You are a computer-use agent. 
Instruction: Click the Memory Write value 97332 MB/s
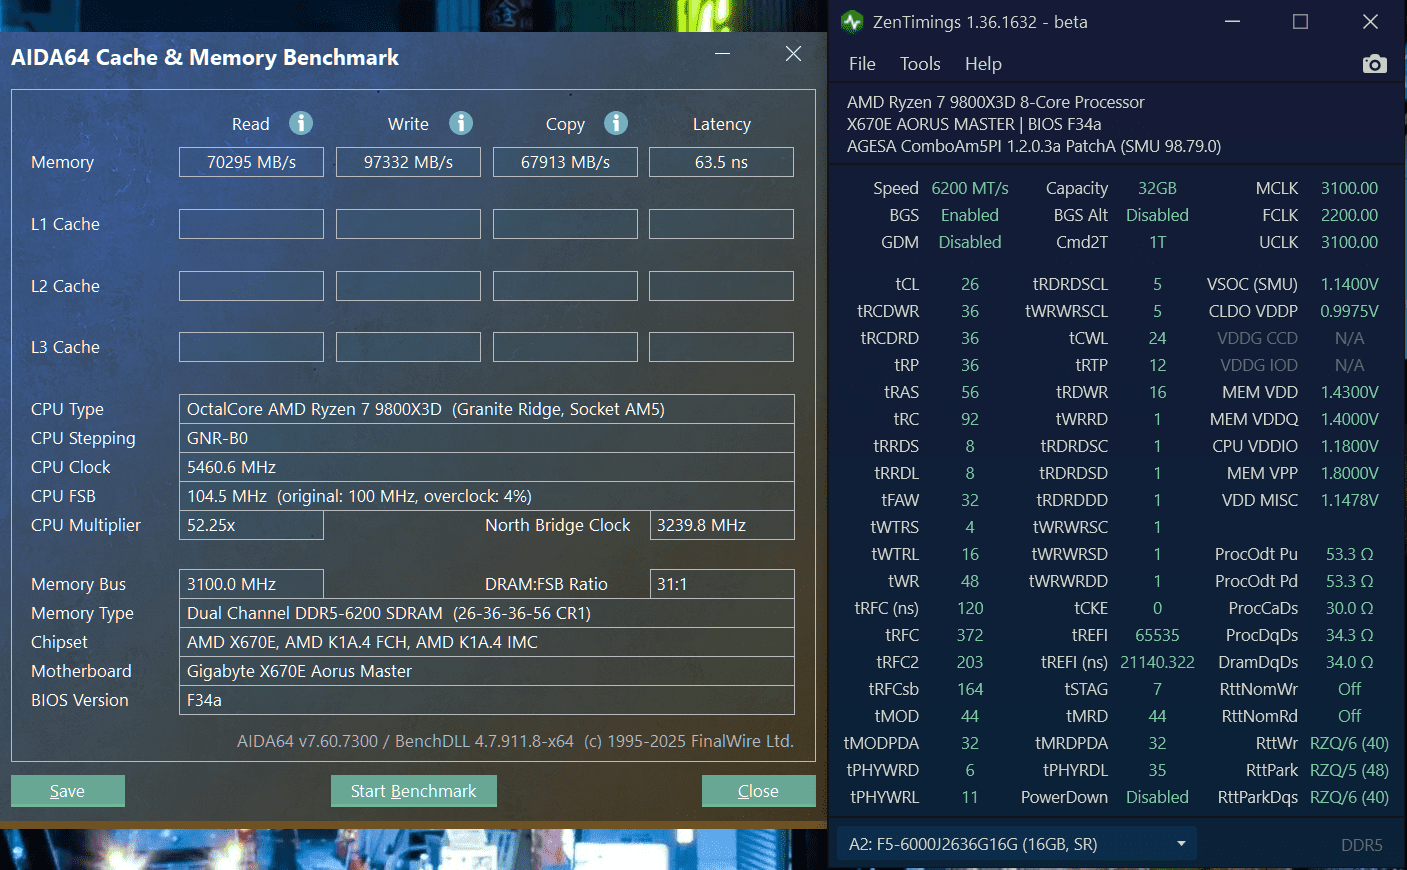click(408, 162)
